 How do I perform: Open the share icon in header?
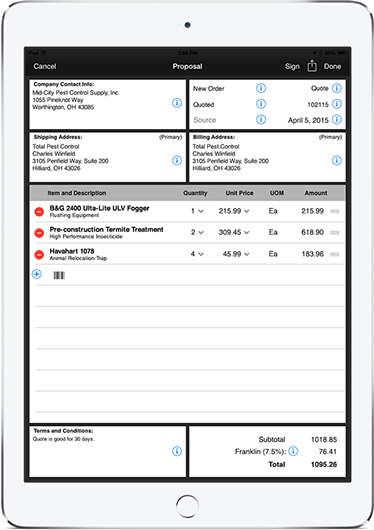(x=312, y=66)
